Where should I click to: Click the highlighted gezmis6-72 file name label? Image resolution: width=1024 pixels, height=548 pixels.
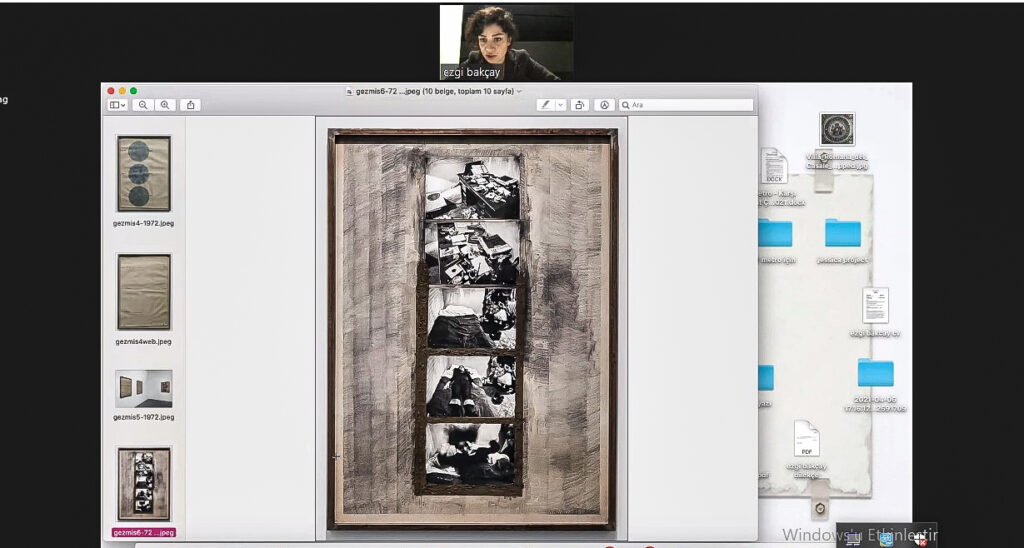pyautogui.click(x=144, y=532)
